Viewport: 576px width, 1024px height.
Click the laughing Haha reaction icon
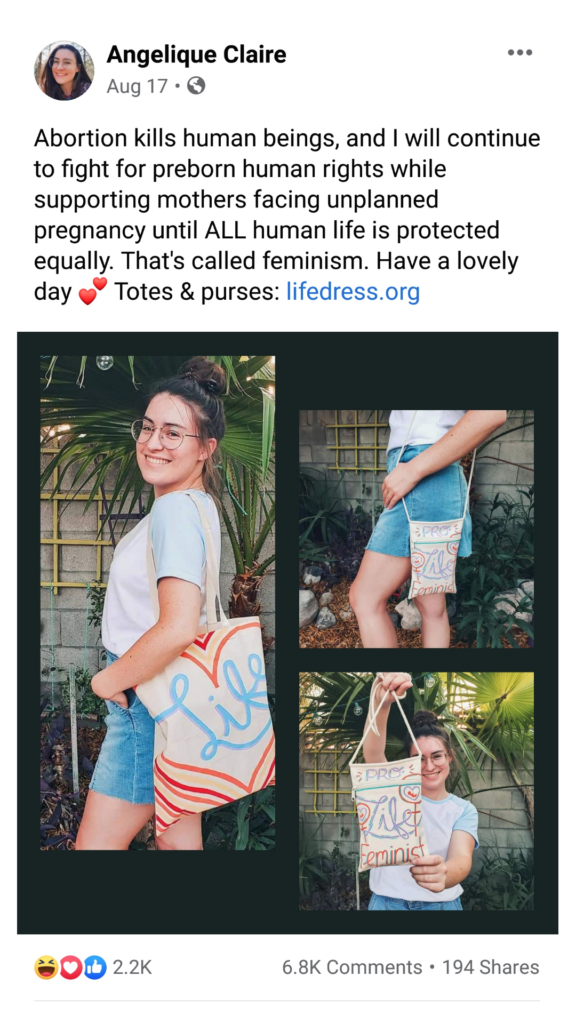tap(46, 967)
